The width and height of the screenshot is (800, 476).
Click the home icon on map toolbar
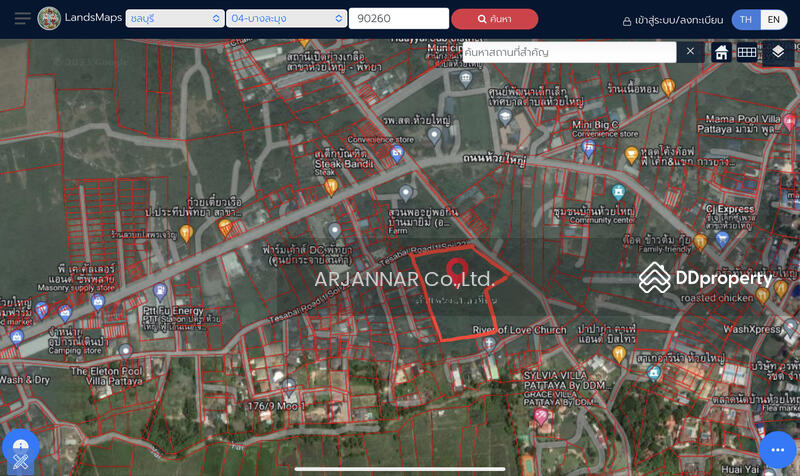[x=721, y=53]
